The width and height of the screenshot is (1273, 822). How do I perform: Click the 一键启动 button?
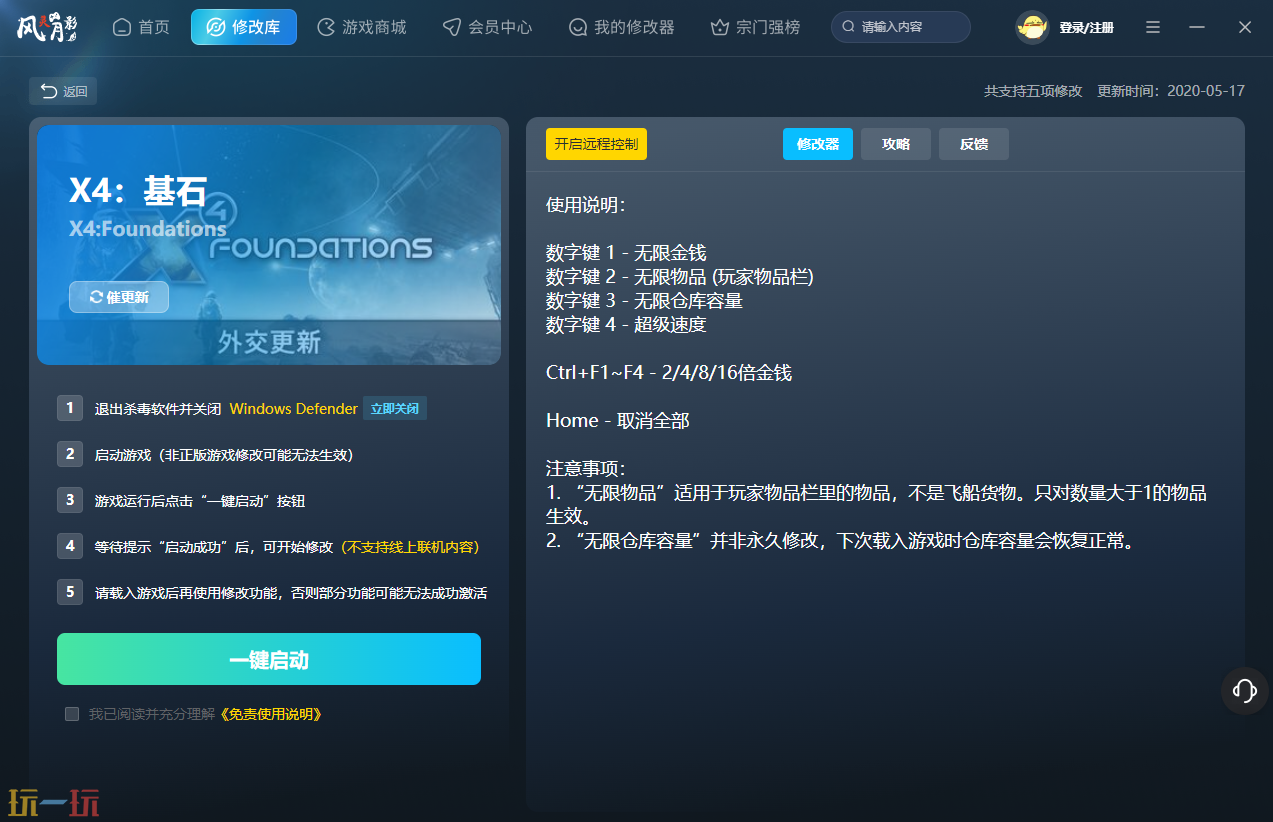click(x=269, y=659)
